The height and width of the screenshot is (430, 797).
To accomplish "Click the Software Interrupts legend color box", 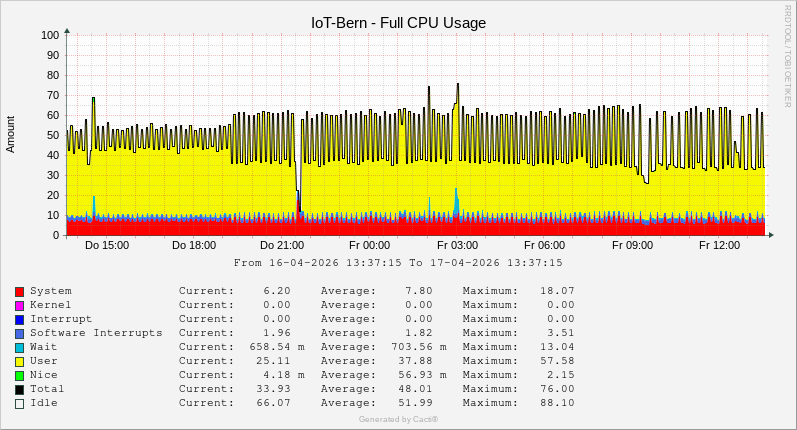I will pos(19,333).
